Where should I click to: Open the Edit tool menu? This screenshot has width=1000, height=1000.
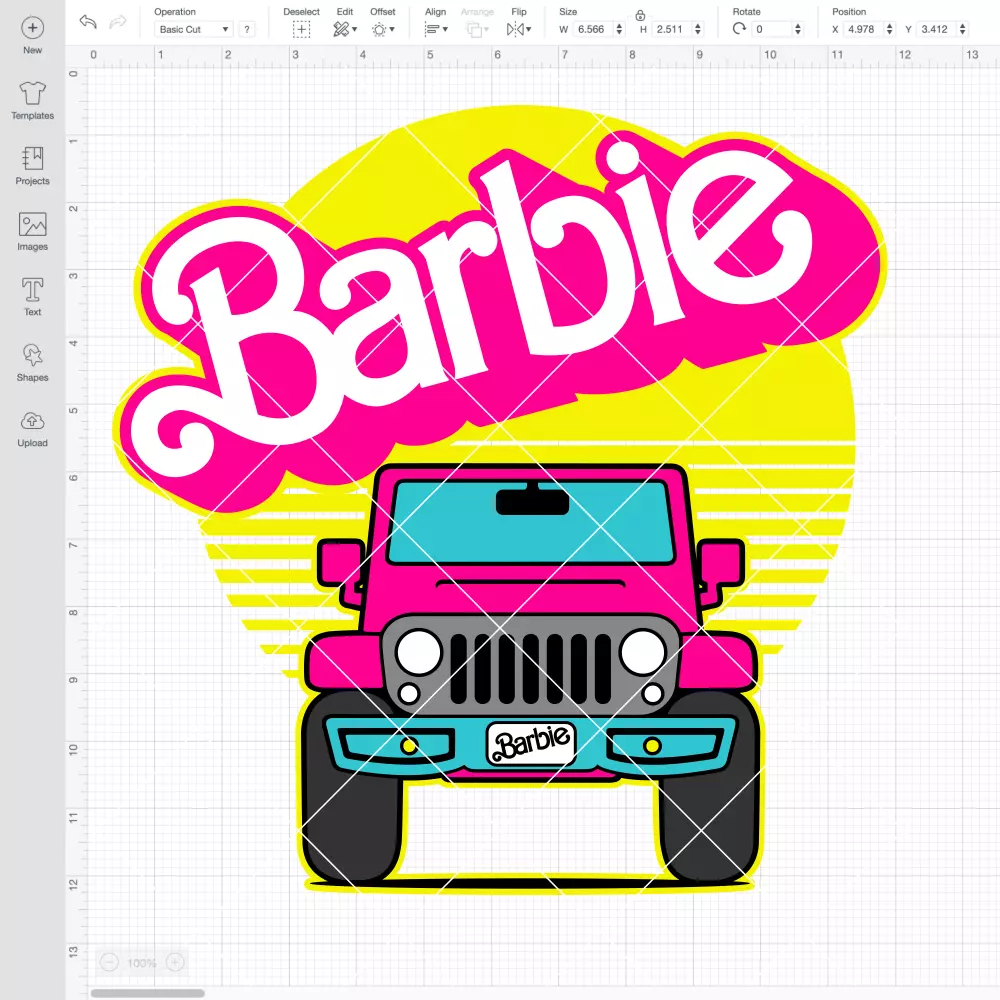345,29
